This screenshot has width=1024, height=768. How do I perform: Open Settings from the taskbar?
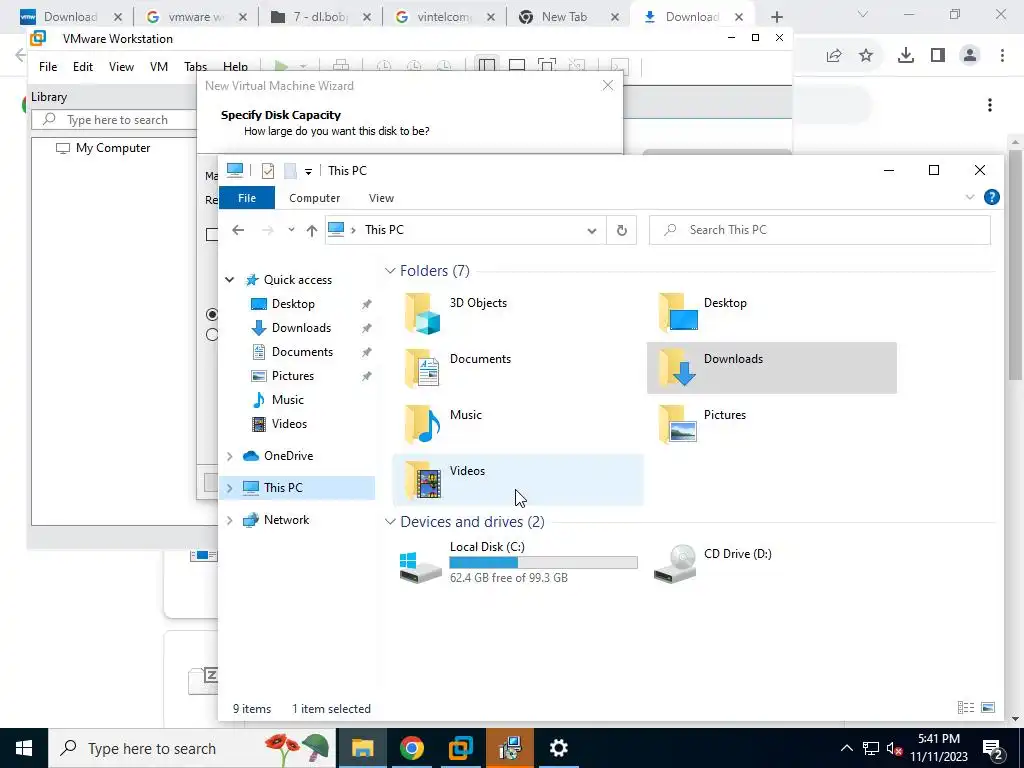click(x=558, y=748)
